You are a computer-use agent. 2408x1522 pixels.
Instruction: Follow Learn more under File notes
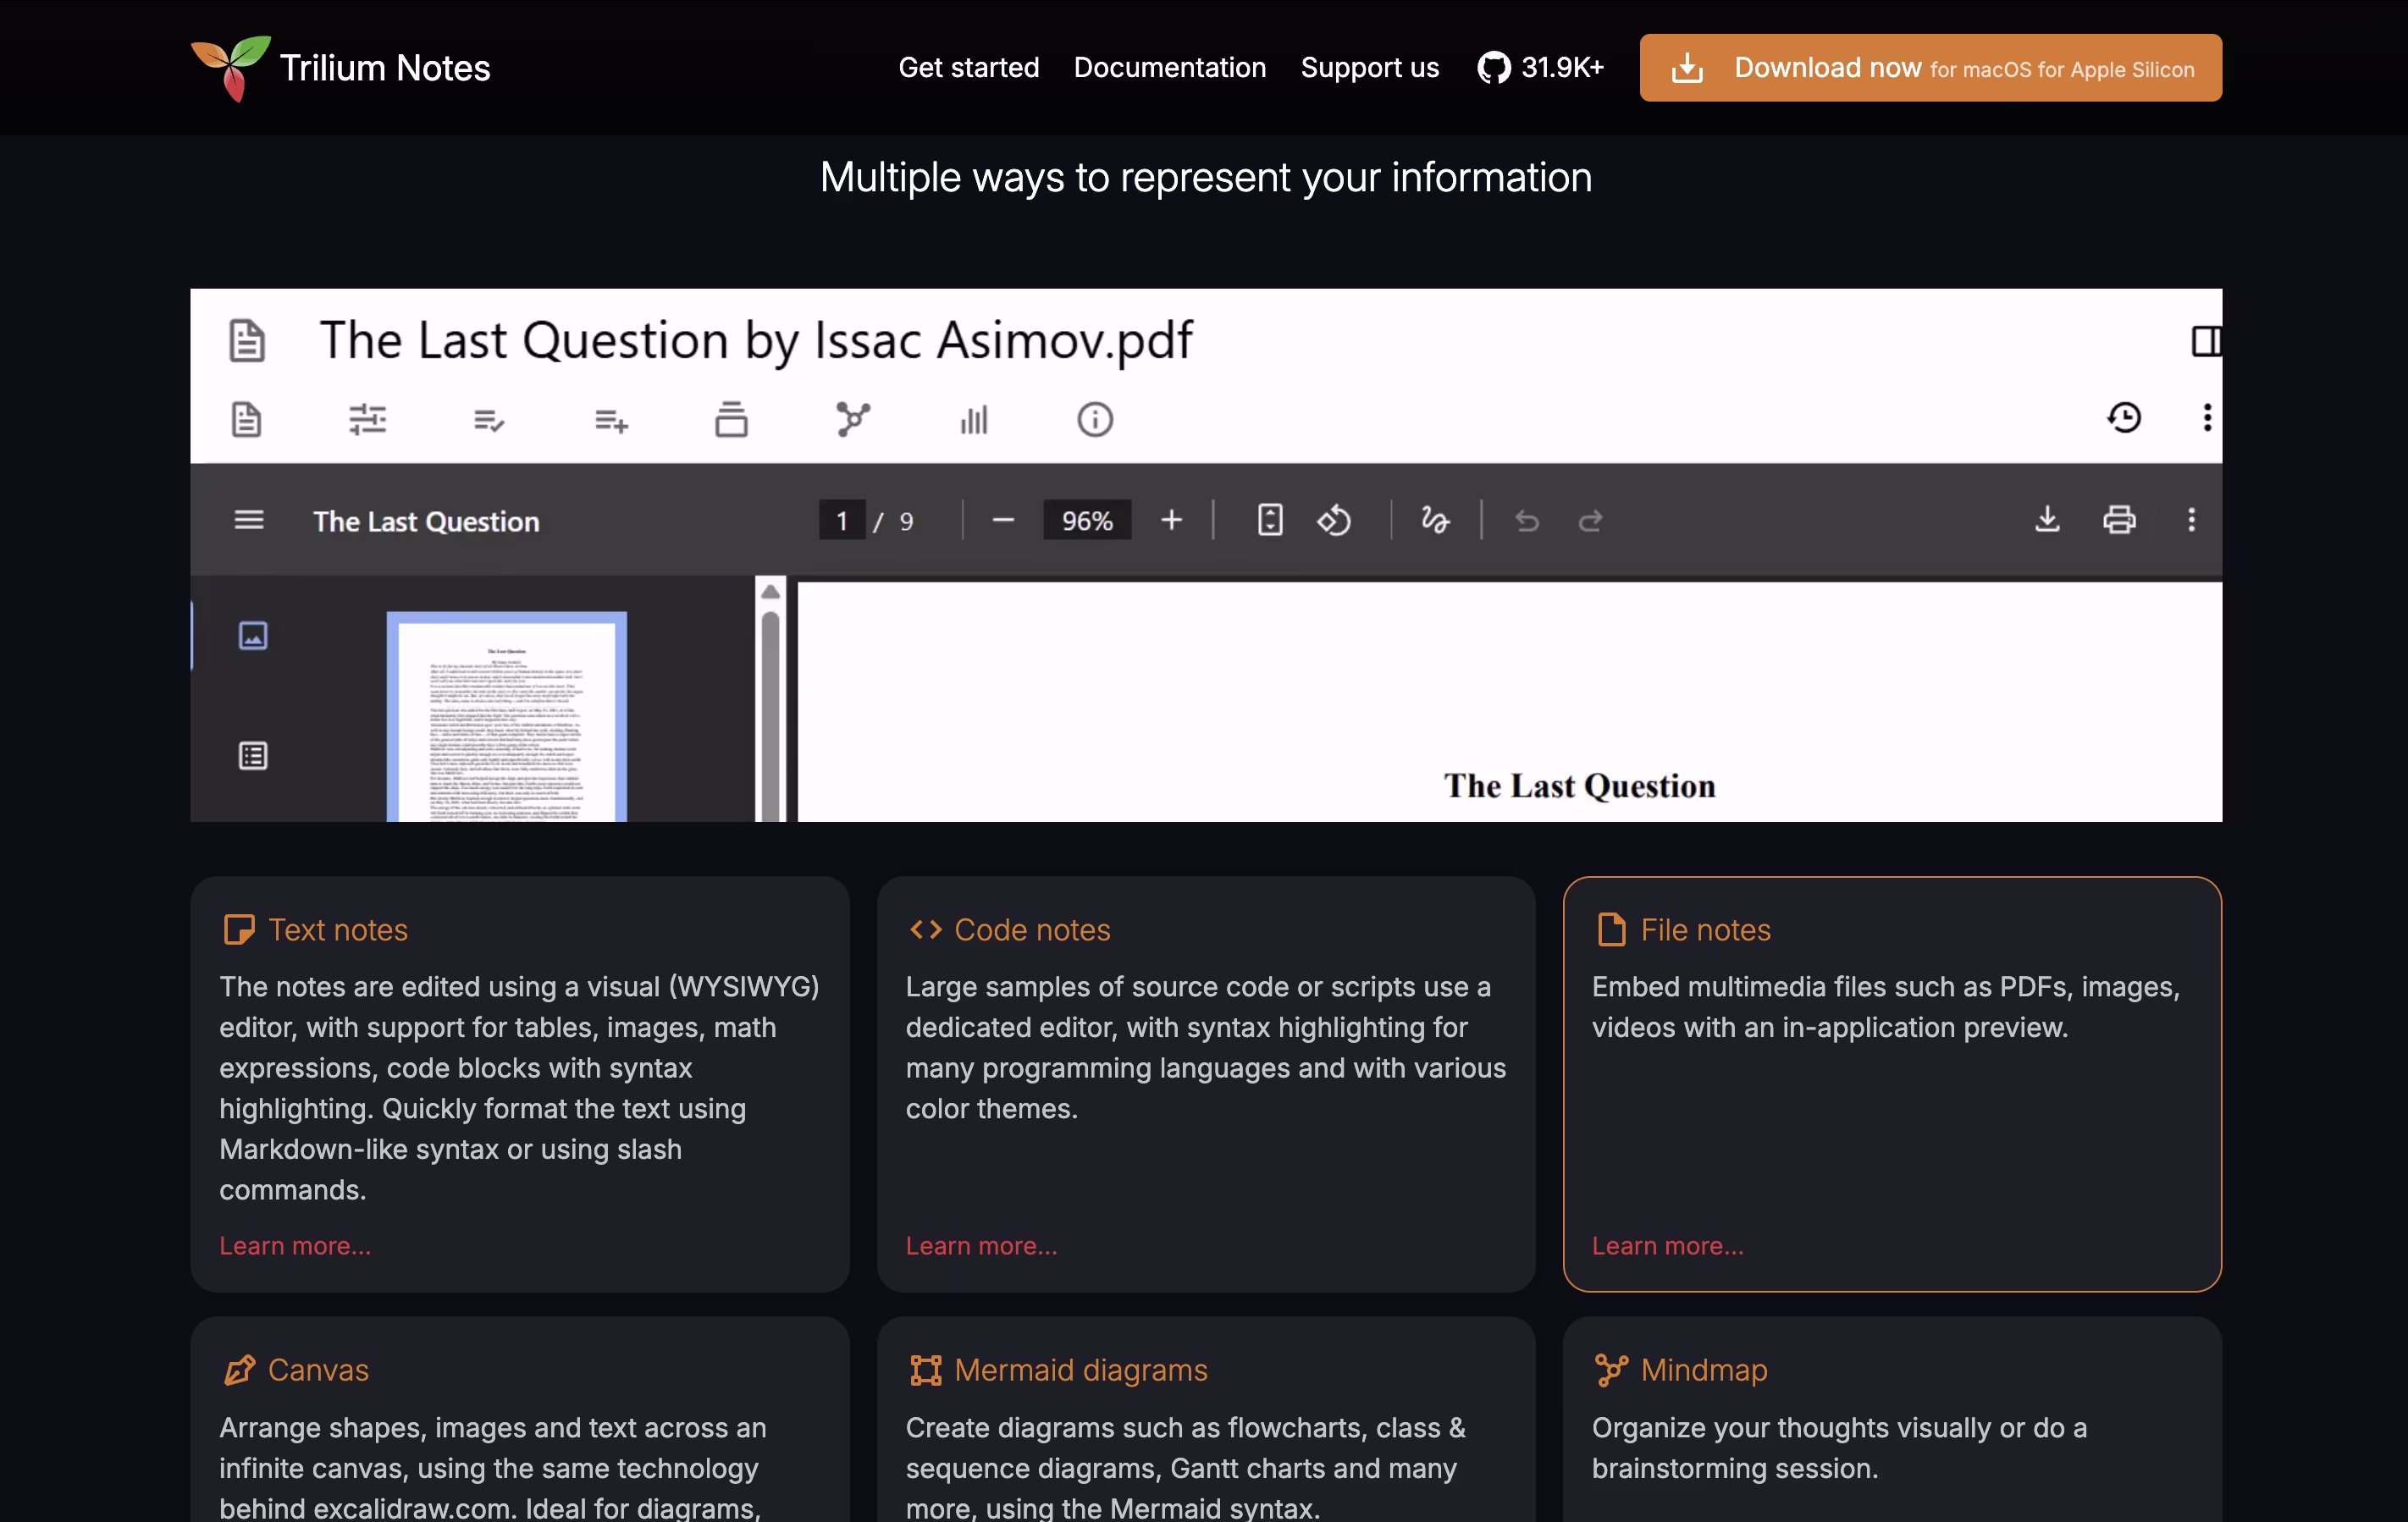click(1666, 1245)
